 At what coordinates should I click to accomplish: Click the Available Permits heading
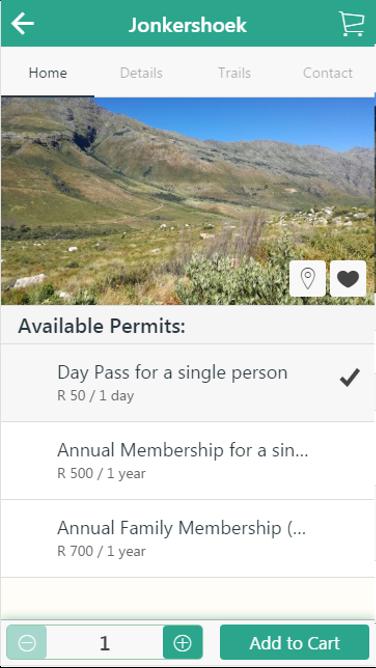[x=102, y=326]
